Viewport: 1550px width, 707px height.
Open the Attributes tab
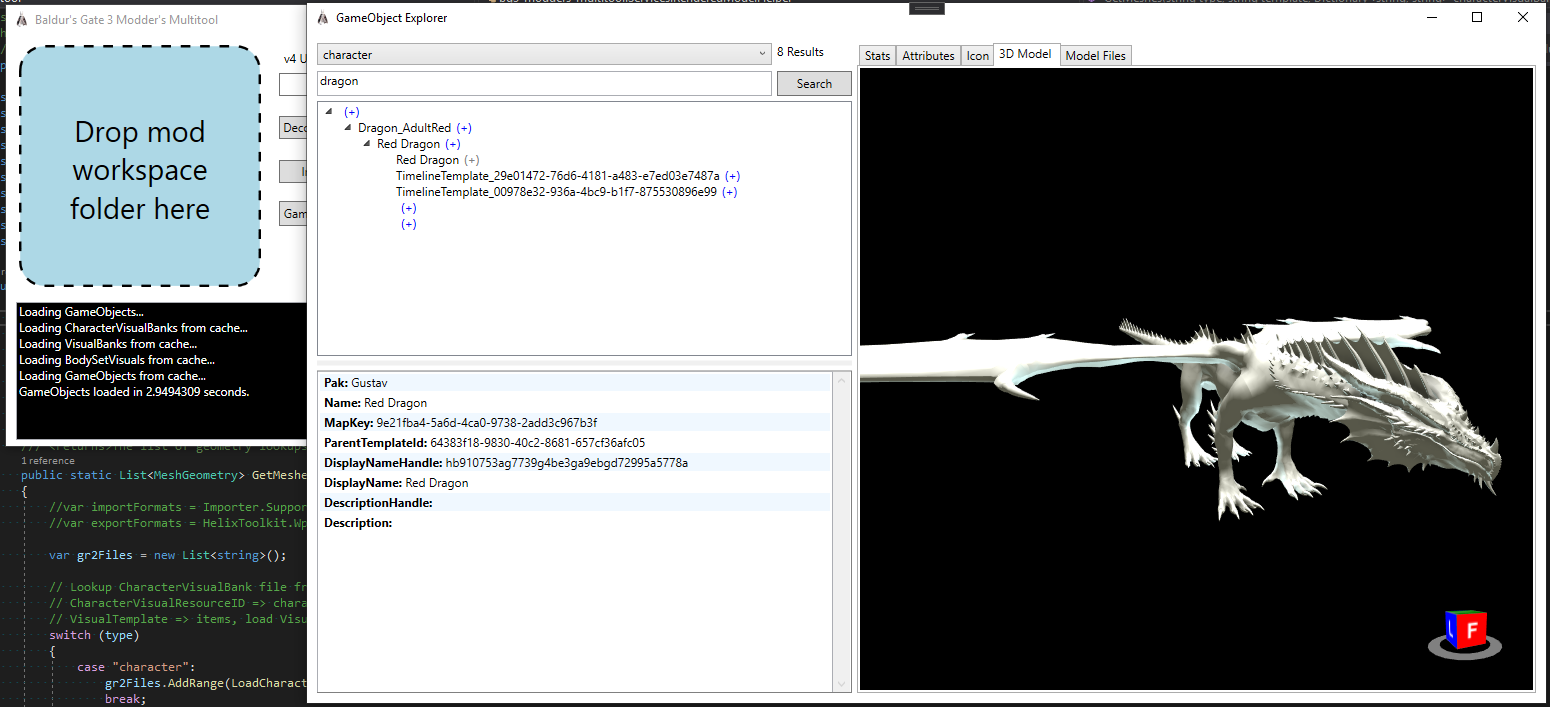coord(928,55)
